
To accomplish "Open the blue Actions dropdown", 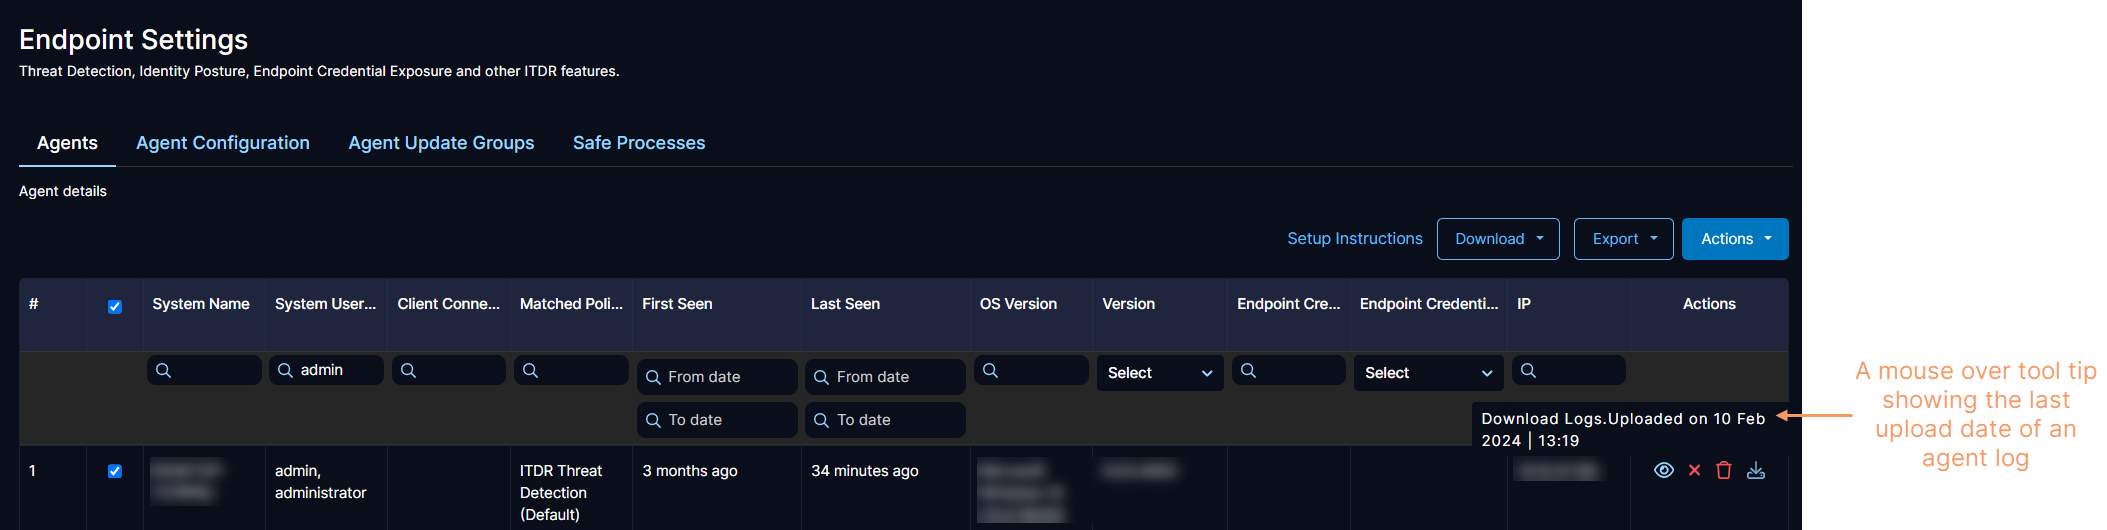I will click(1734, 239).
